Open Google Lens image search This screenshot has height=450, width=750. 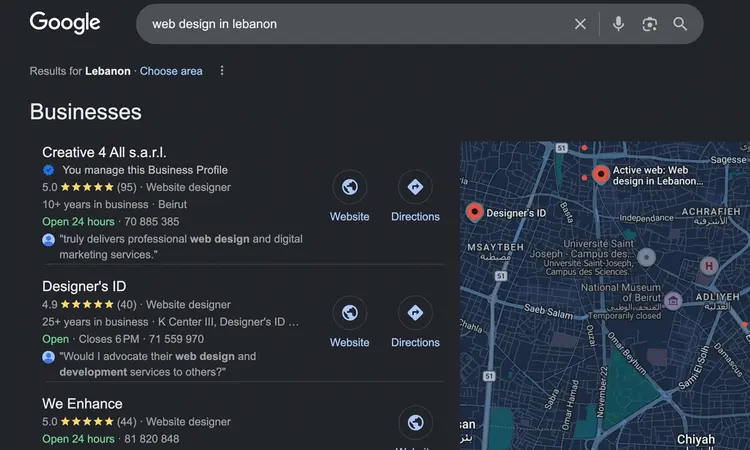pyautogui.click(x=650, y=24)
